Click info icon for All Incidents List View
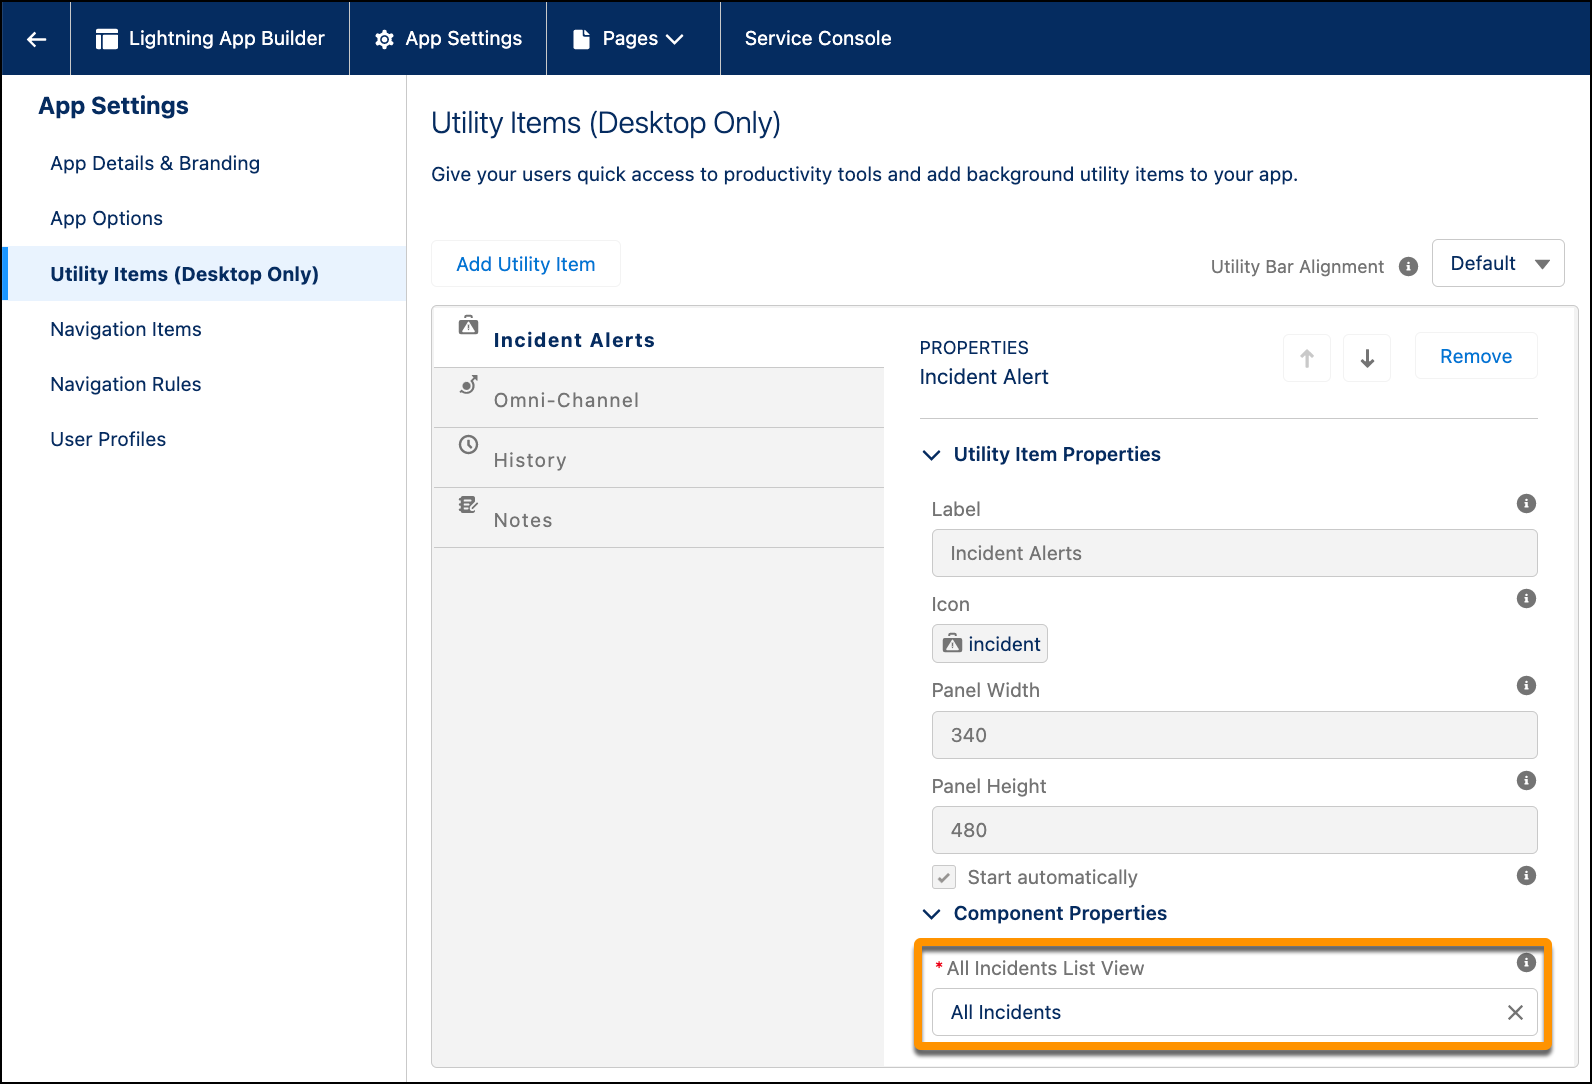Screen dimensions: 1592x1084 [1526, 962]
